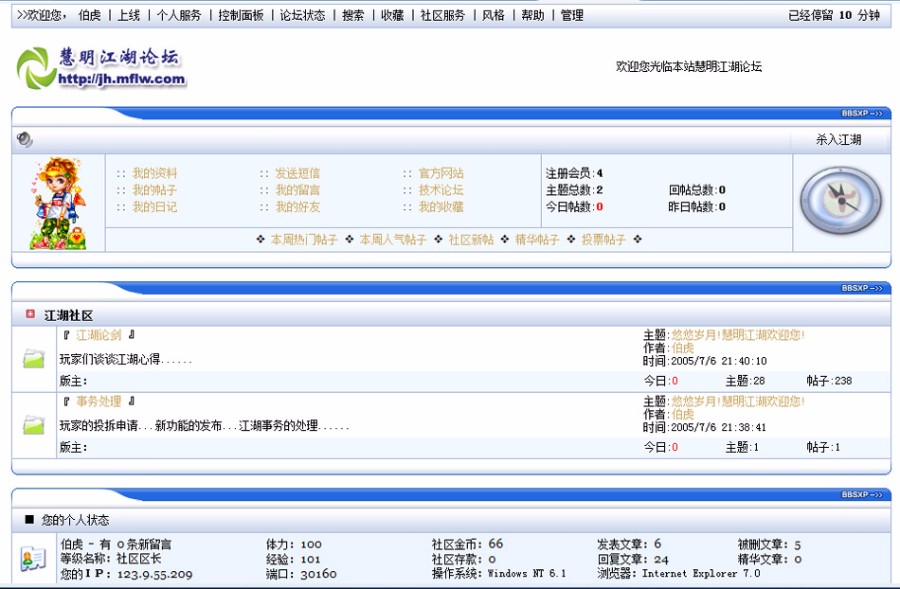Click the 等级名称: 社区区长 text

tap(110, 559)
